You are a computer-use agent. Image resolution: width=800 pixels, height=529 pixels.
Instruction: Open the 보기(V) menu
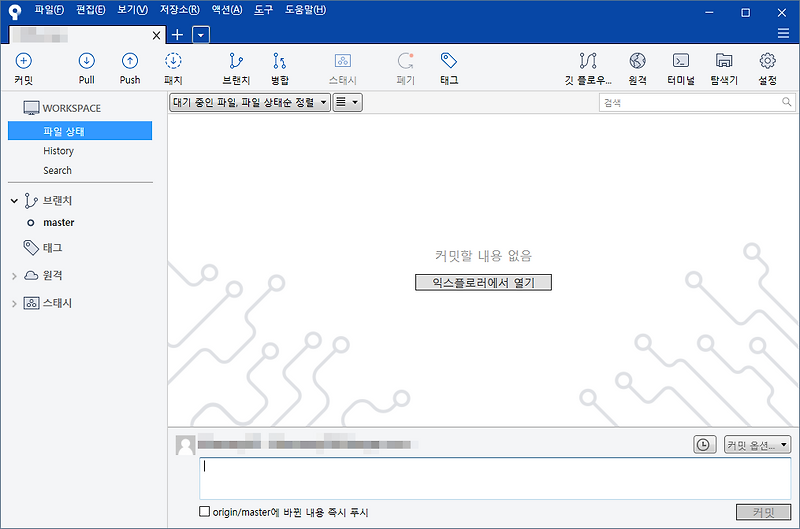tap(133, 10)
